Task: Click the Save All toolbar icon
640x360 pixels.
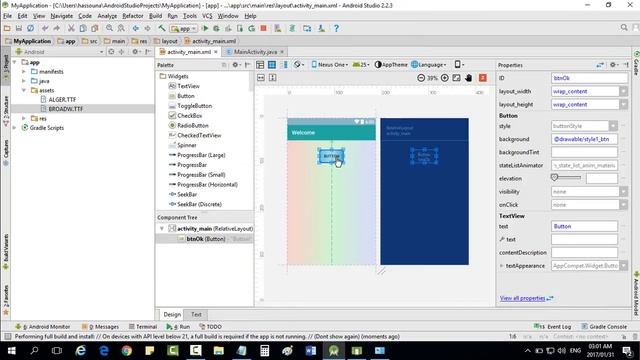Action: pos(19,28)
